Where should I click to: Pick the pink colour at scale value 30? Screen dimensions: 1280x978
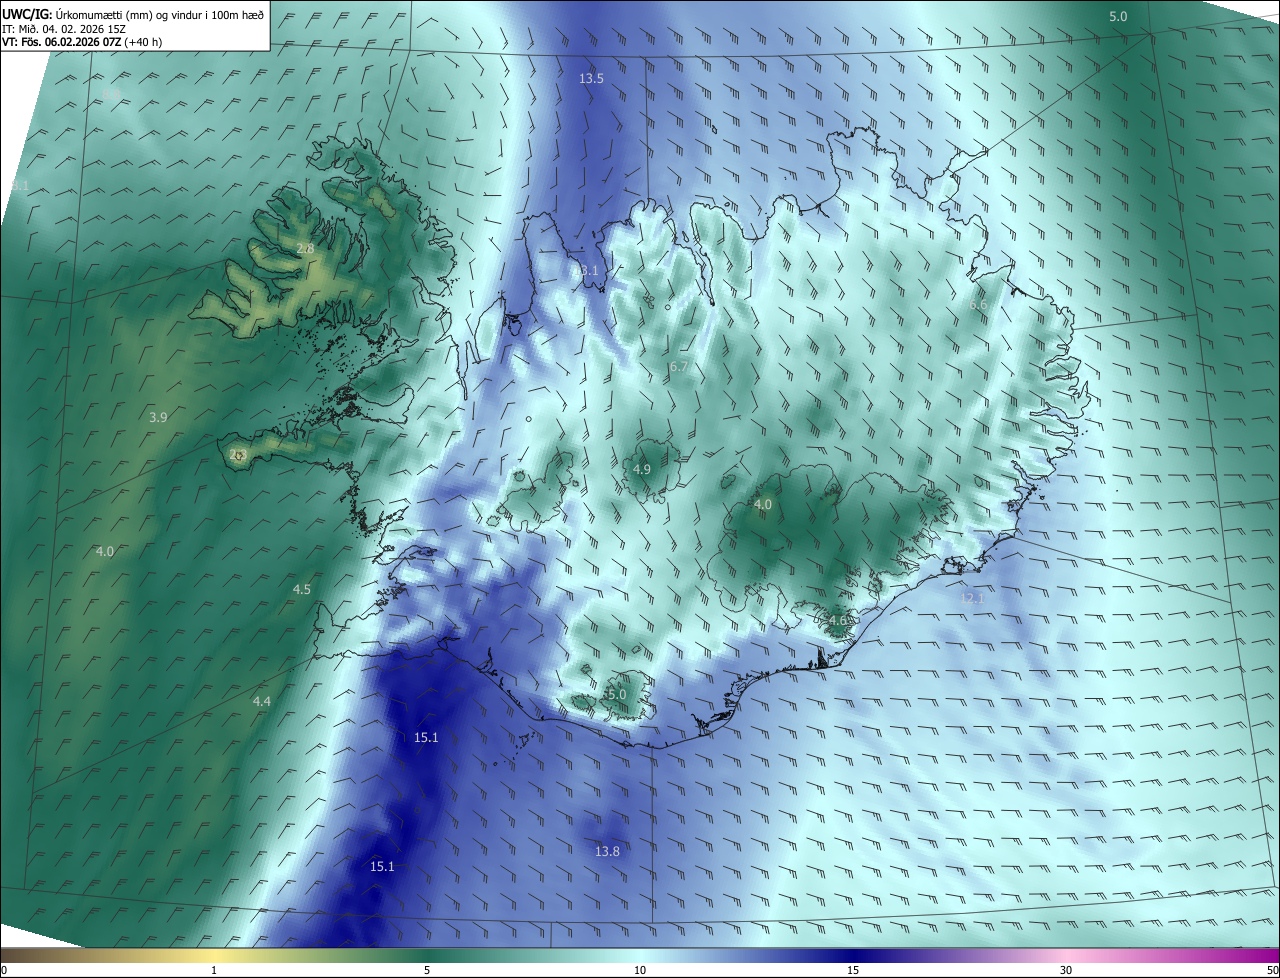1066,955
